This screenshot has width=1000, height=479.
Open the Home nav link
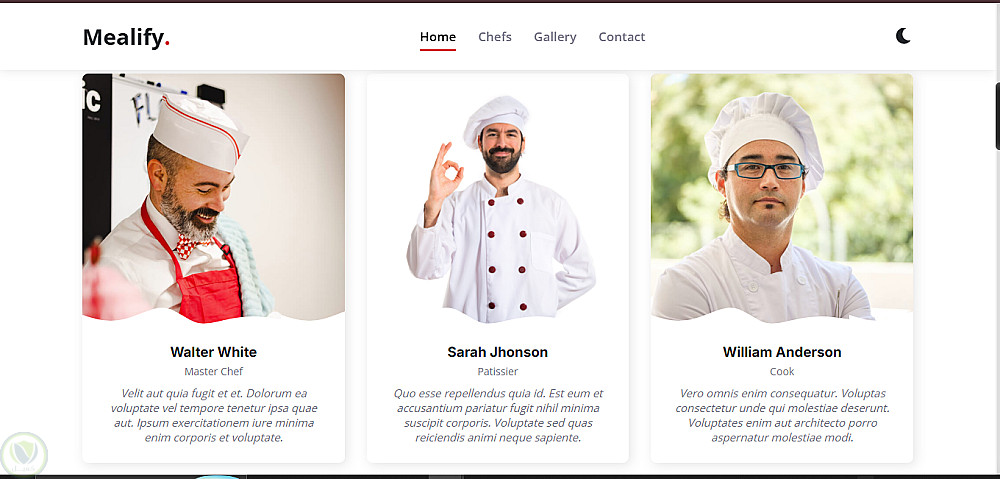(x=438, y=37)
